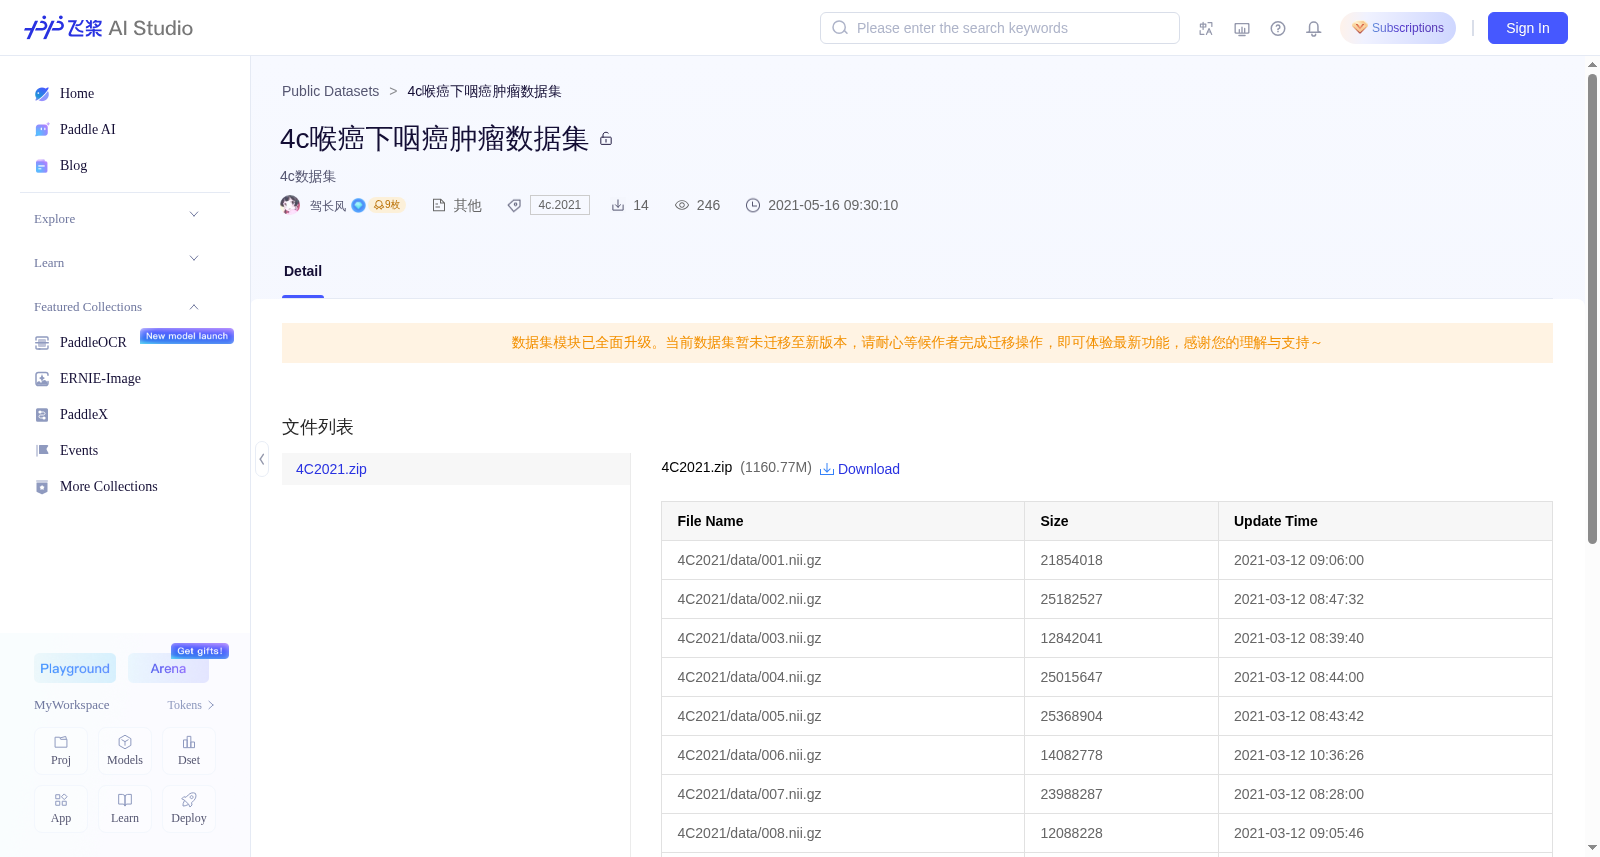Click the language translate icon in header
This screenshot has height=857, width=1600.
coord(1206,28)
